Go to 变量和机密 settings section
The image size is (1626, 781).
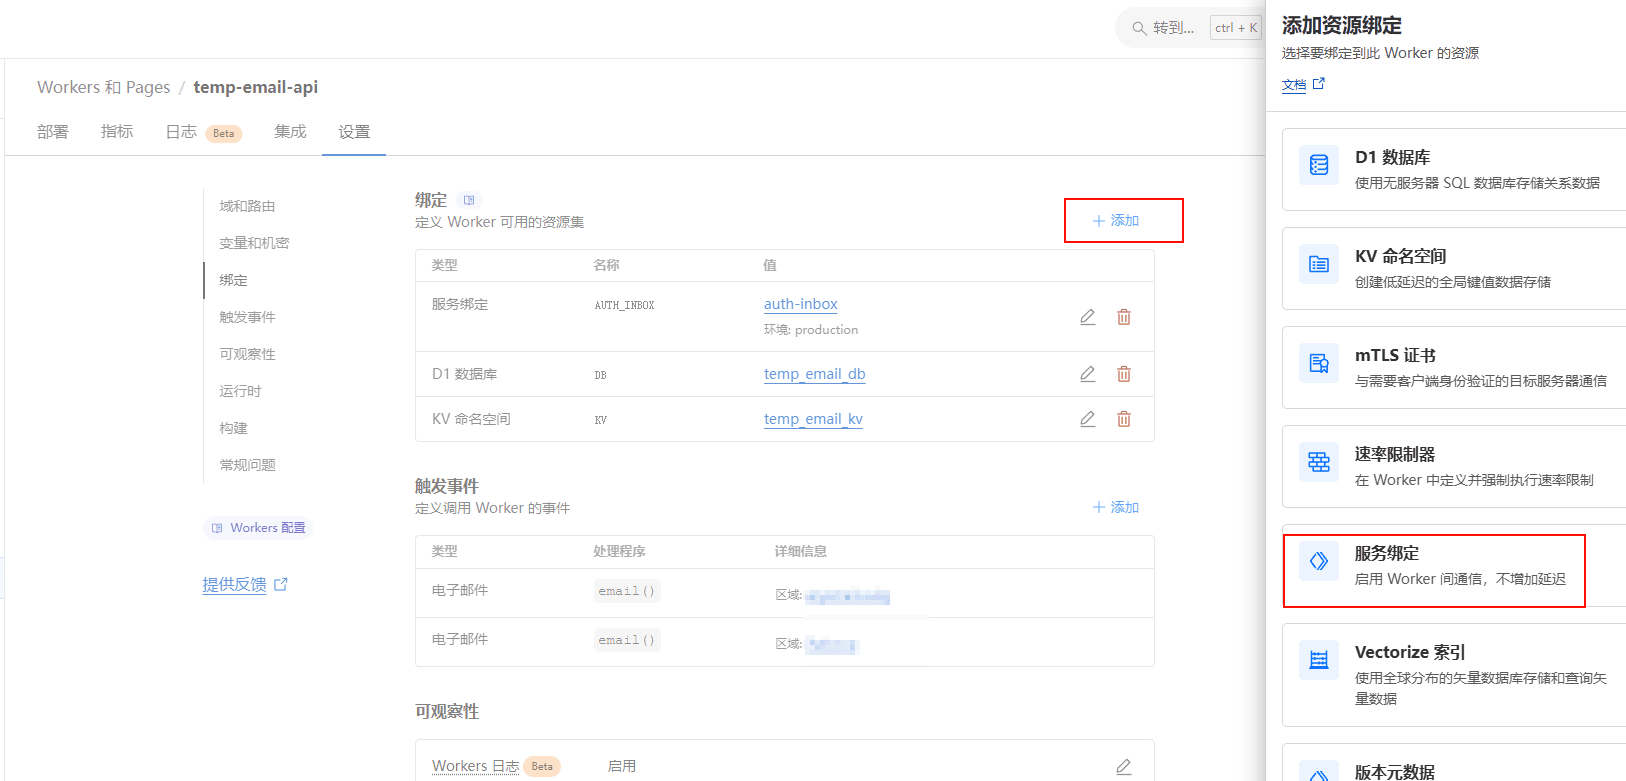254,243
